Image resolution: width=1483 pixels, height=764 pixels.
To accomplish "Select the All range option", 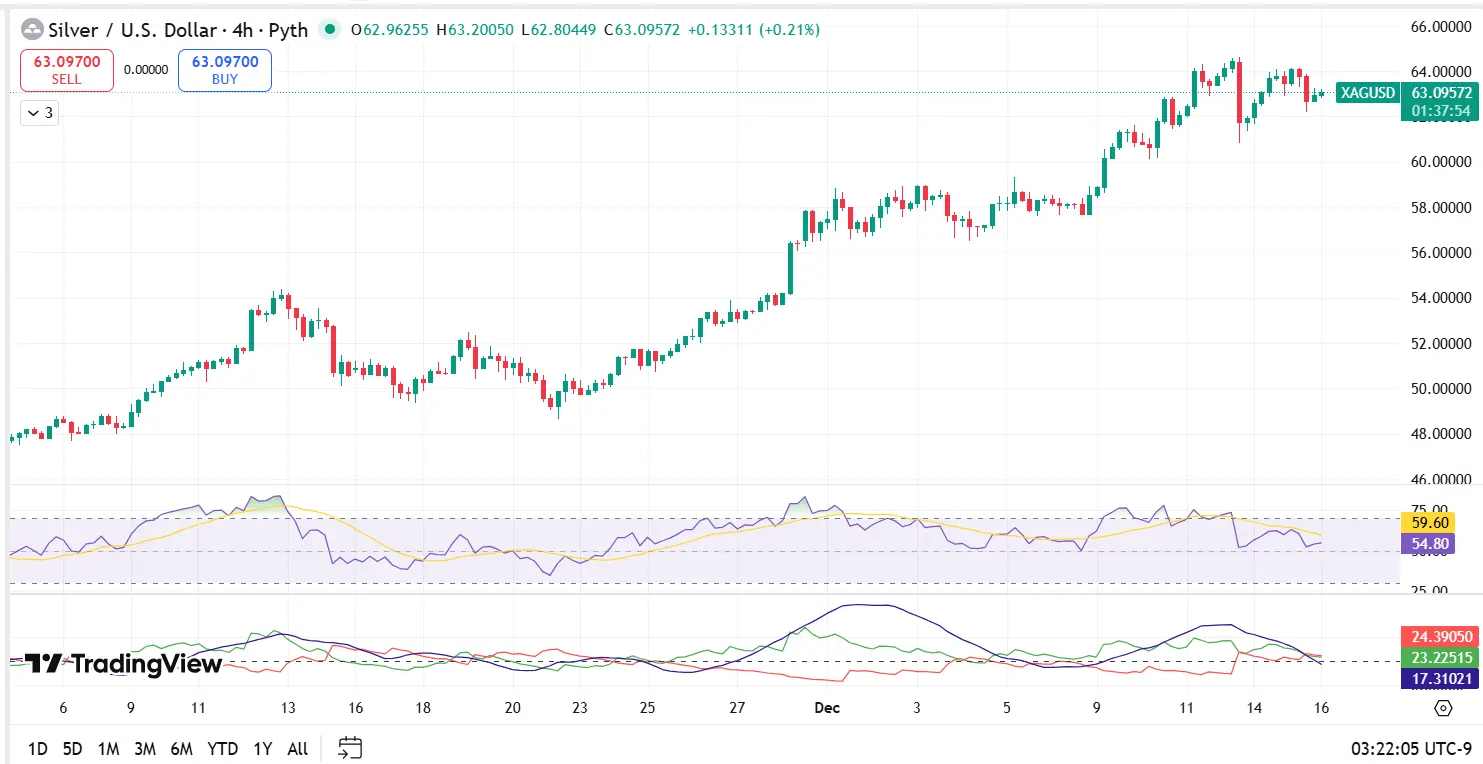I will pos(296,748).
